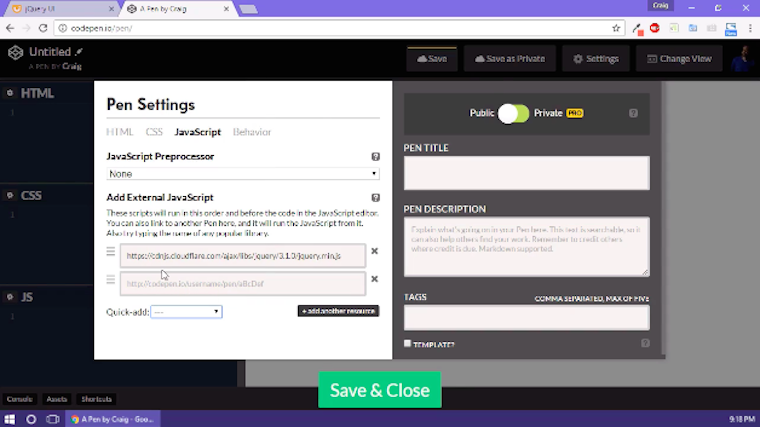
Task: Open Task View on taskbar
Action: tap(52, 419)
